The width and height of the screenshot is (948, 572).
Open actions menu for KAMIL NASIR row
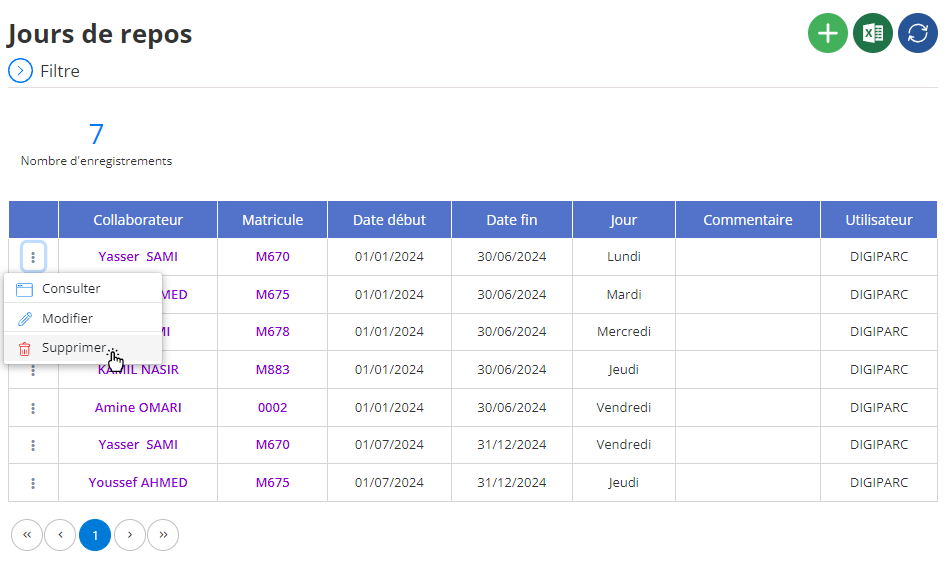coord(33,371)
